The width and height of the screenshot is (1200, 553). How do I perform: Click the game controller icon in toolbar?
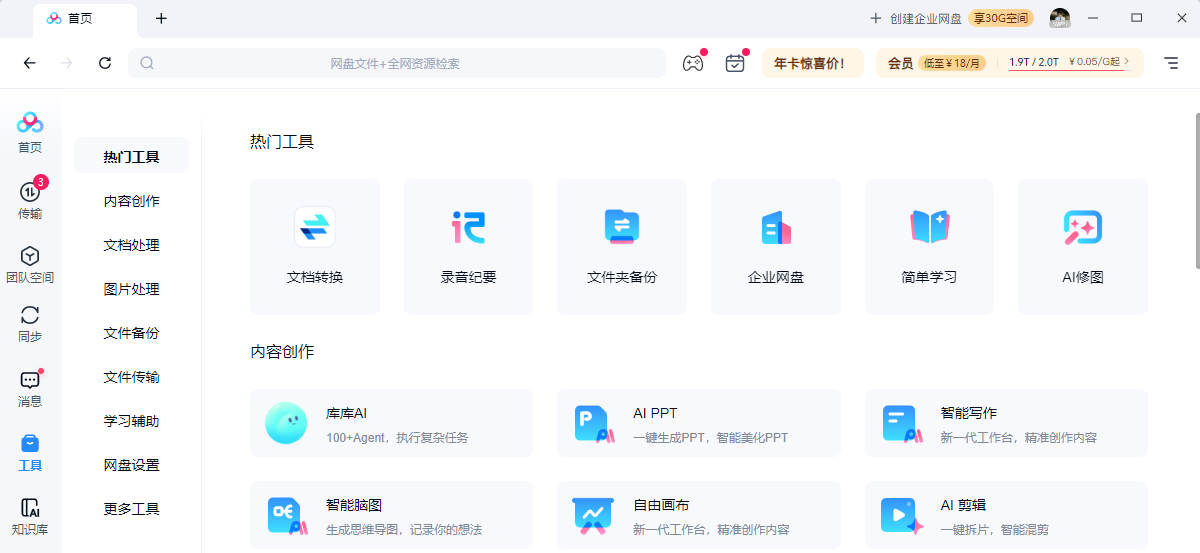click(x=693, y=63)
